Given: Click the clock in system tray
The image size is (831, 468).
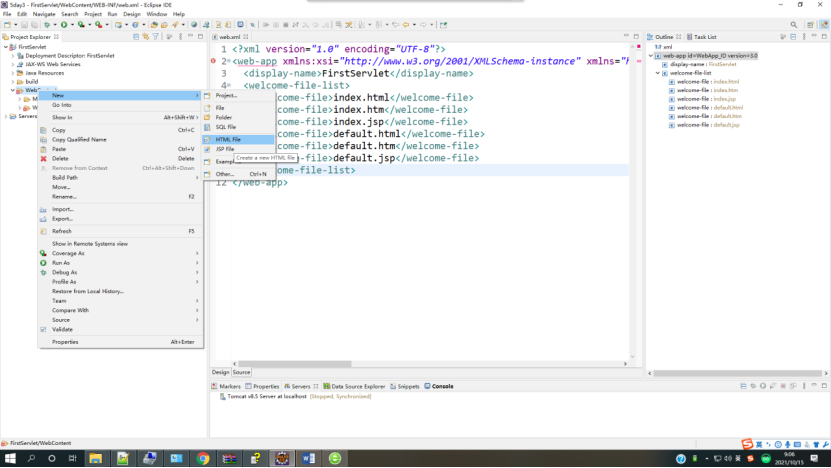Looking at the screenshot, I should 789,458.
